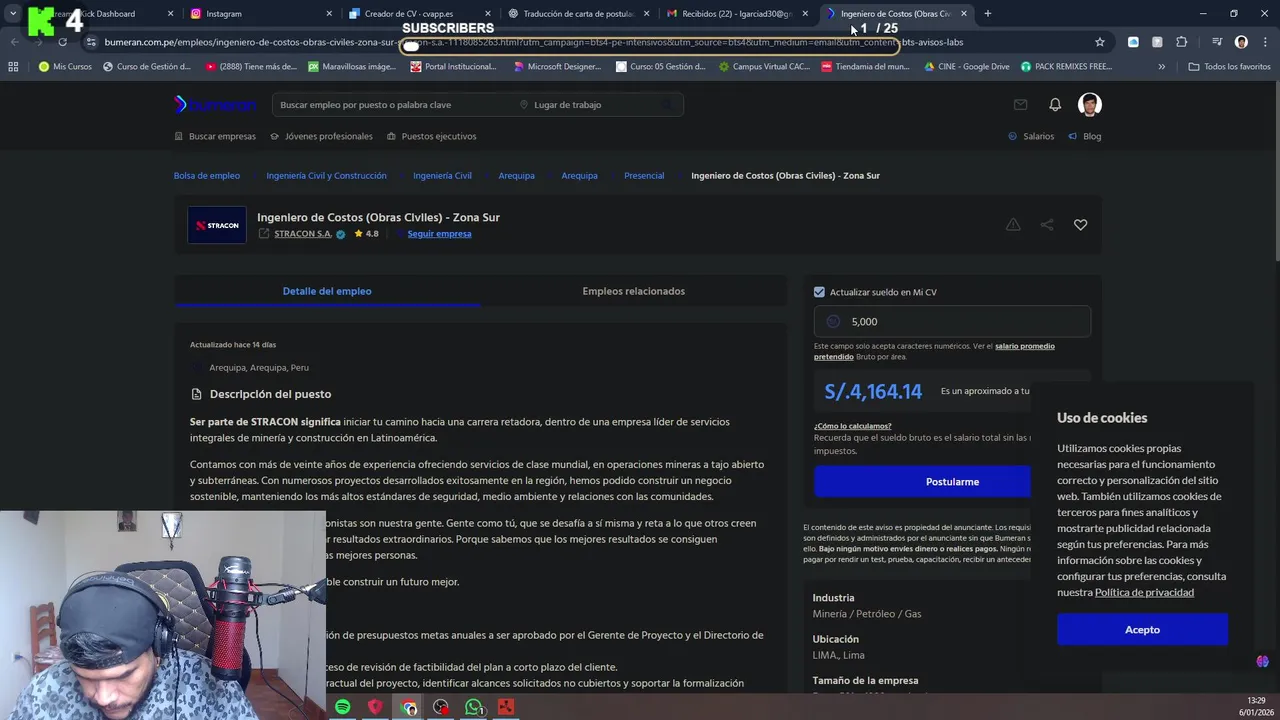Show hidden bookmarks overflow chevron

pyautogui.click(x=1161, y=67)
